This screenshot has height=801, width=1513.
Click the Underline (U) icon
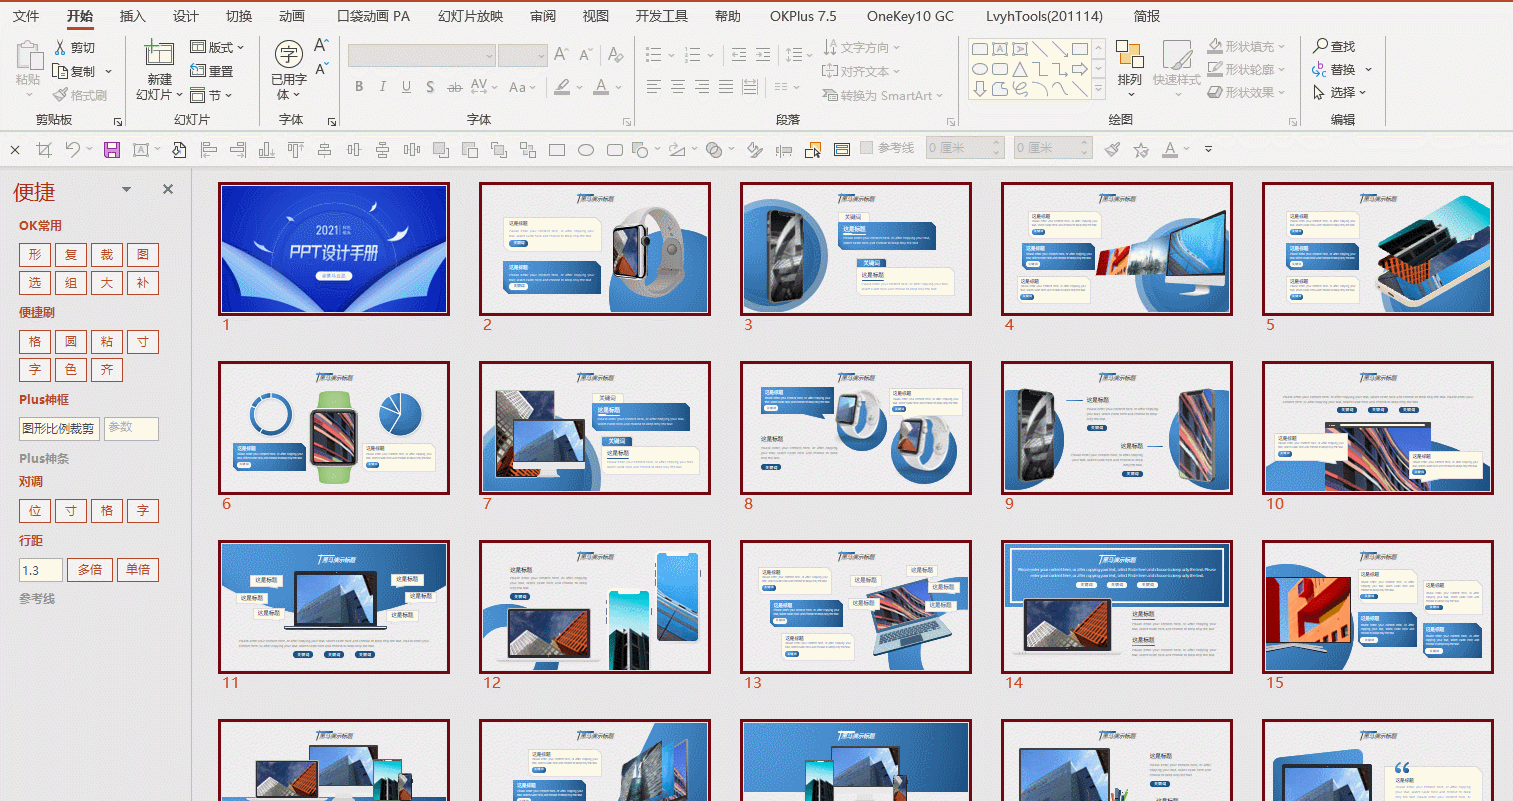[406, 87]
